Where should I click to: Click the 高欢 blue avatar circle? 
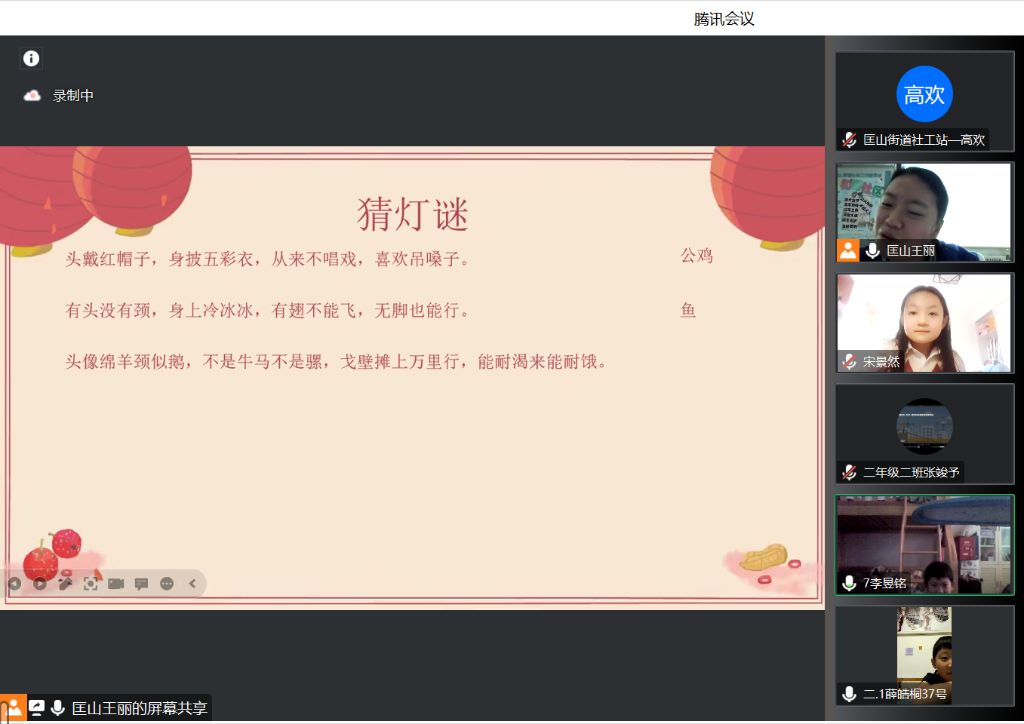pyautogui.click(x=924, y=94)
